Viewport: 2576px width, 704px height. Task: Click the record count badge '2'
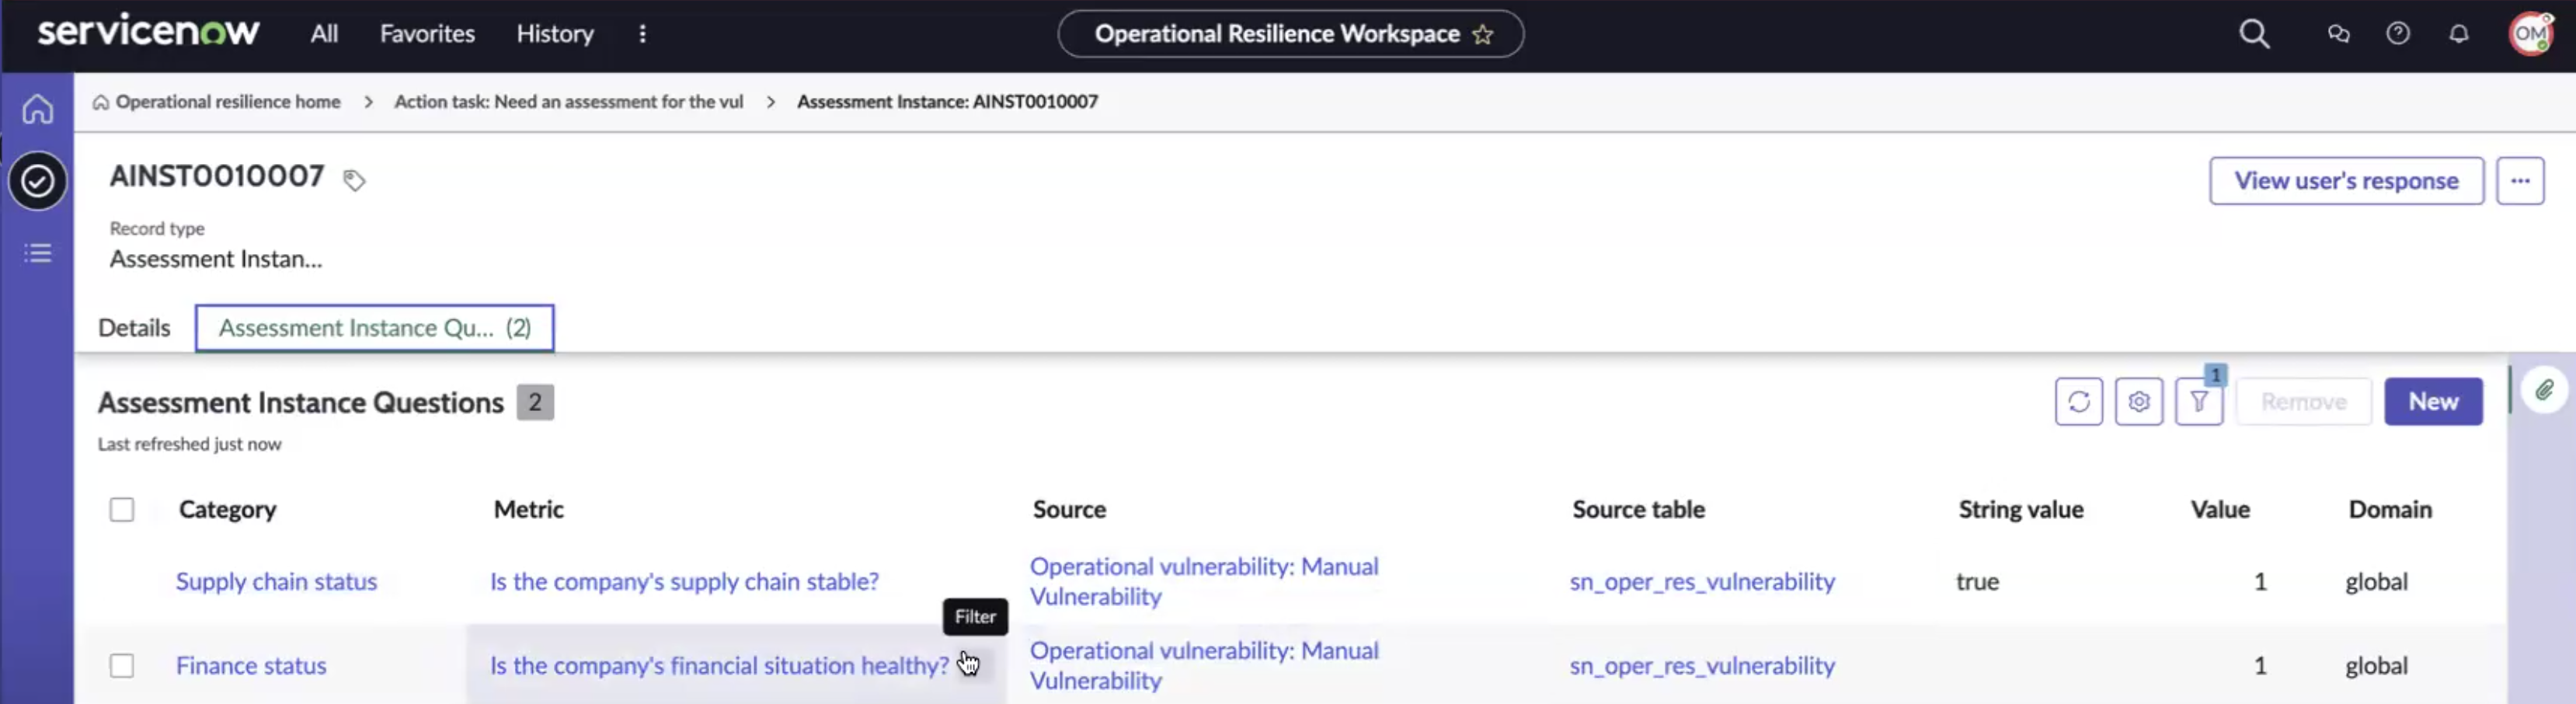coord(535,402)
